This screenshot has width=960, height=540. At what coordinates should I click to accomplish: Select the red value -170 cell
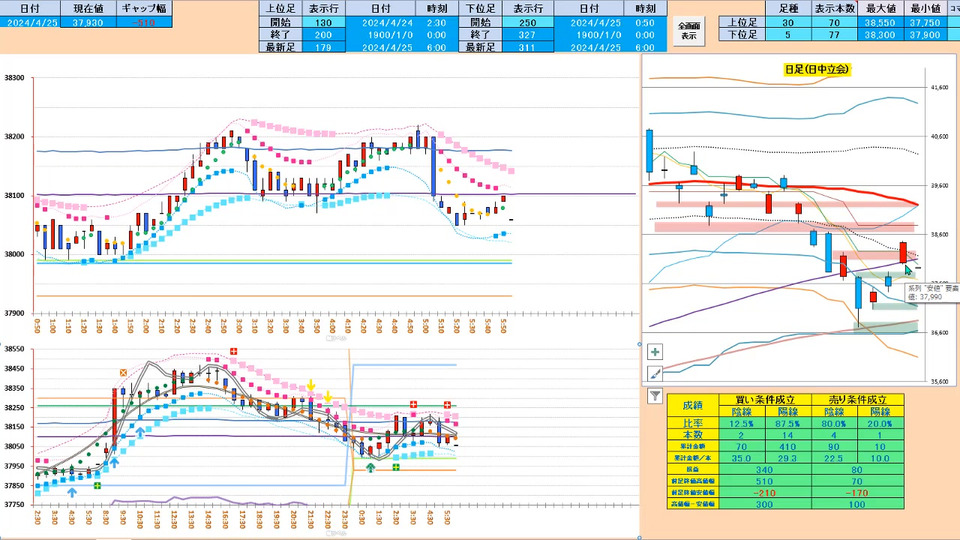pos(857,493)
